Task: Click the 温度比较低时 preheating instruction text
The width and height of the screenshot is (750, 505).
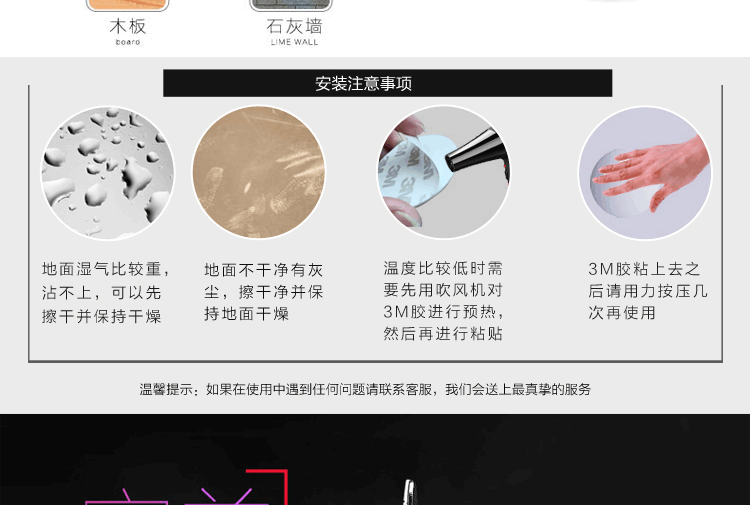Action: [x=443, y=300]
